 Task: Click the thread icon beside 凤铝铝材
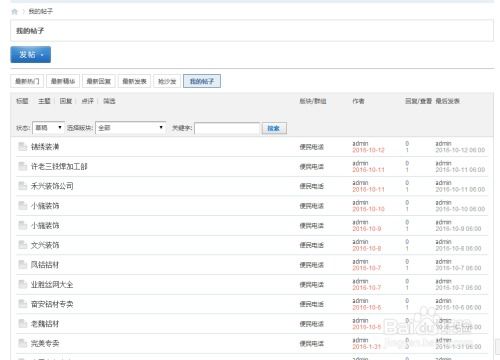click(x=22, y=264)
